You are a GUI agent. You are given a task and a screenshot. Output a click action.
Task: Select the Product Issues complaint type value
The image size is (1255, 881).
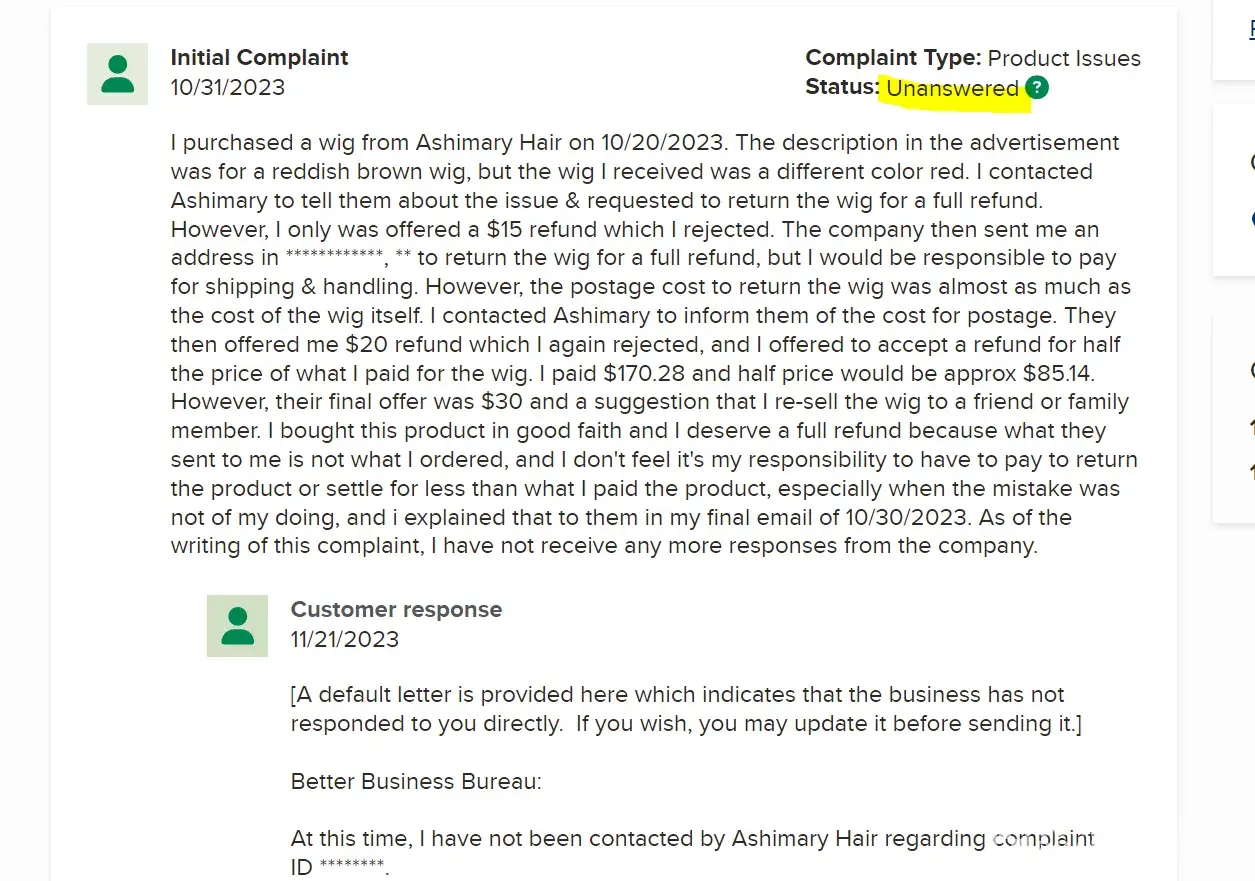(1064, 59)
